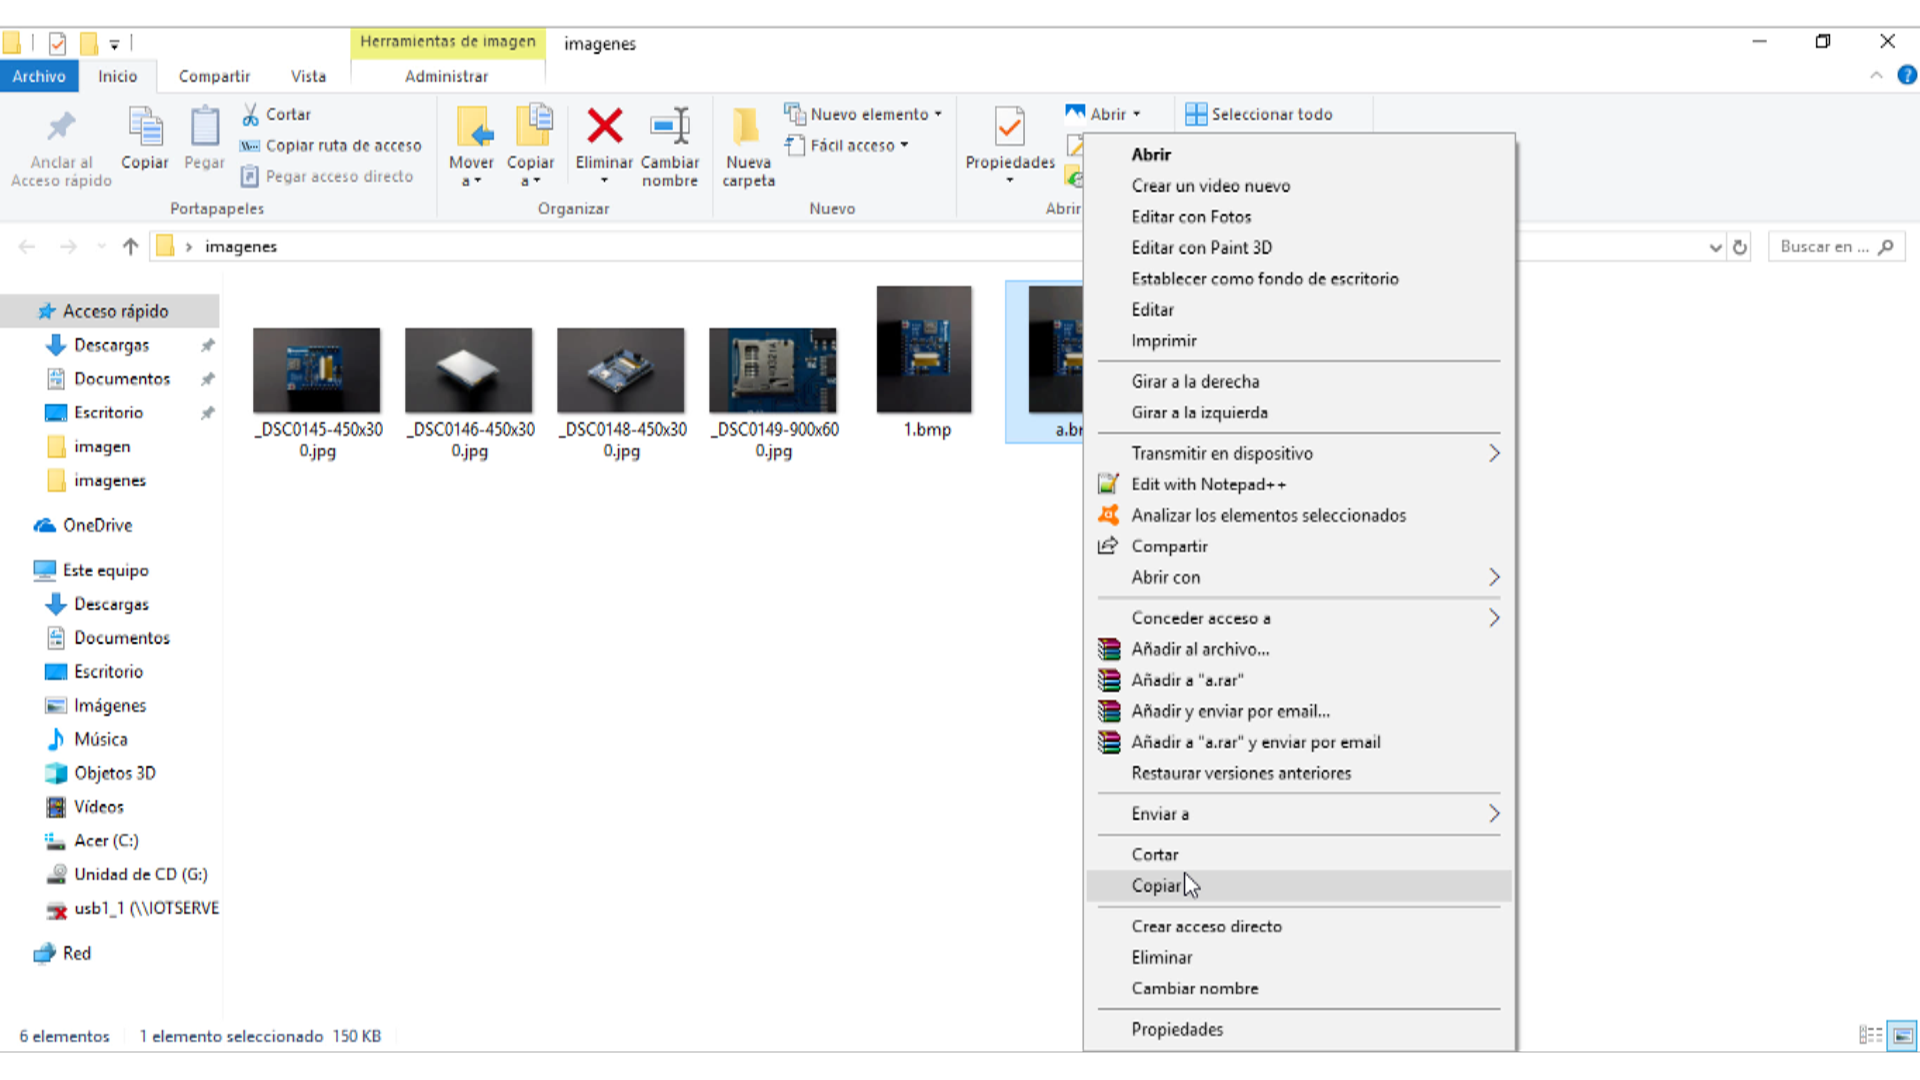Screen dimensions: 1920x1080
Task: Choose Copiar from context menu
Action: (1156, 886)
